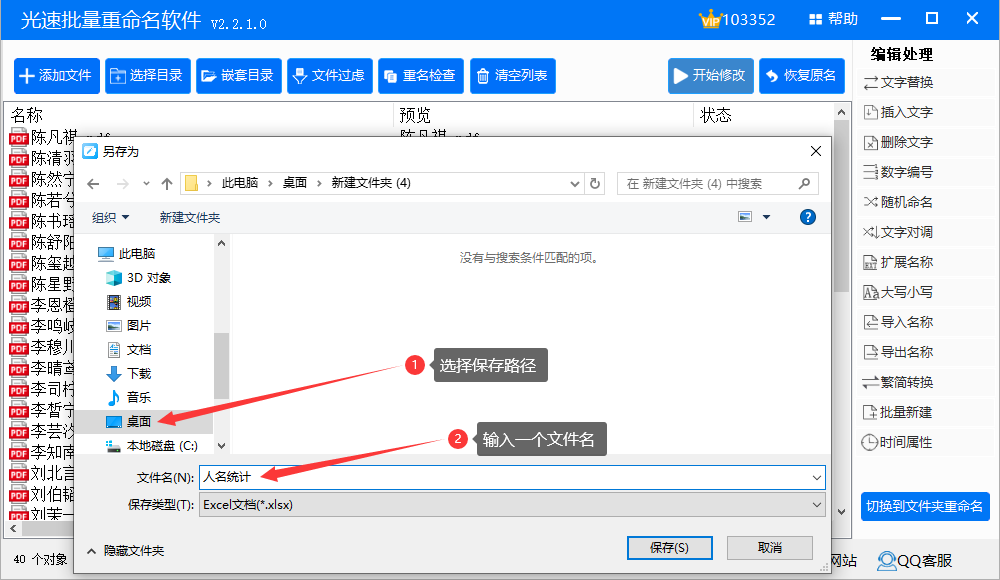Open 大写小写 case conversion

(899, 292)
